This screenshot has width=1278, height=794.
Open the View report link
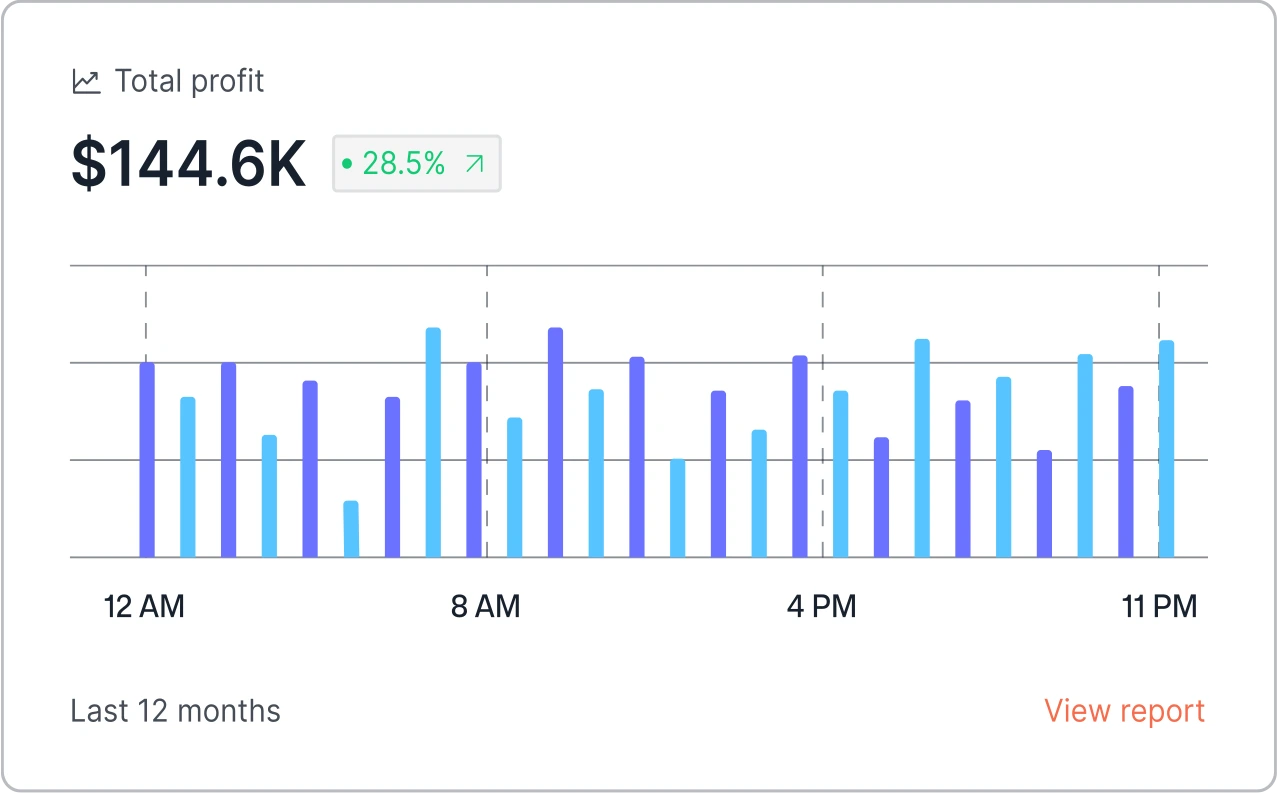[x=1124, y=711]
